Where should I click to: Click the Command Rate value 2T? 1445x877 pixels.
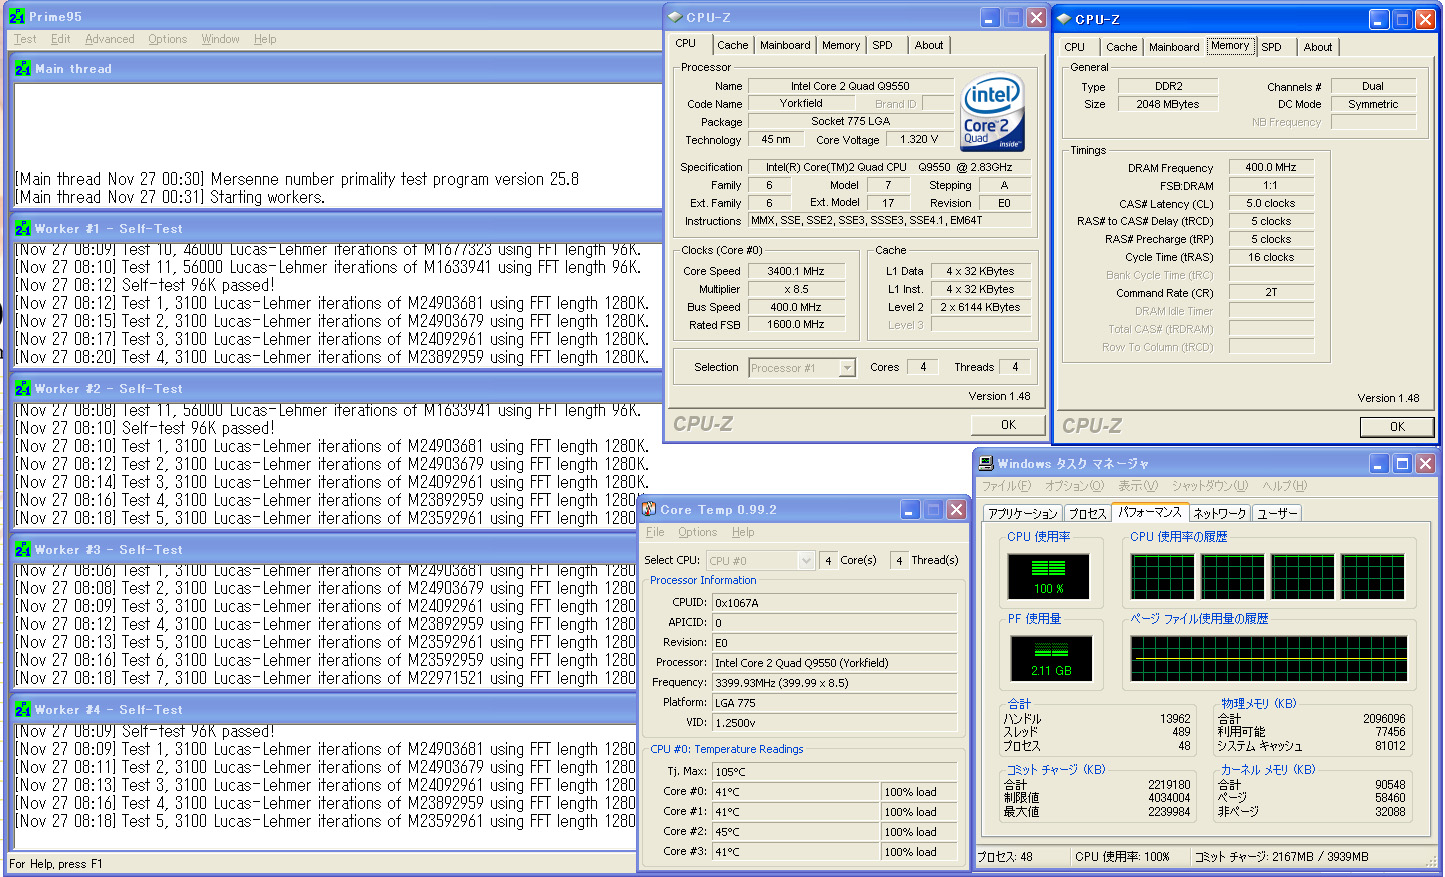click(x=1271, y=292)
